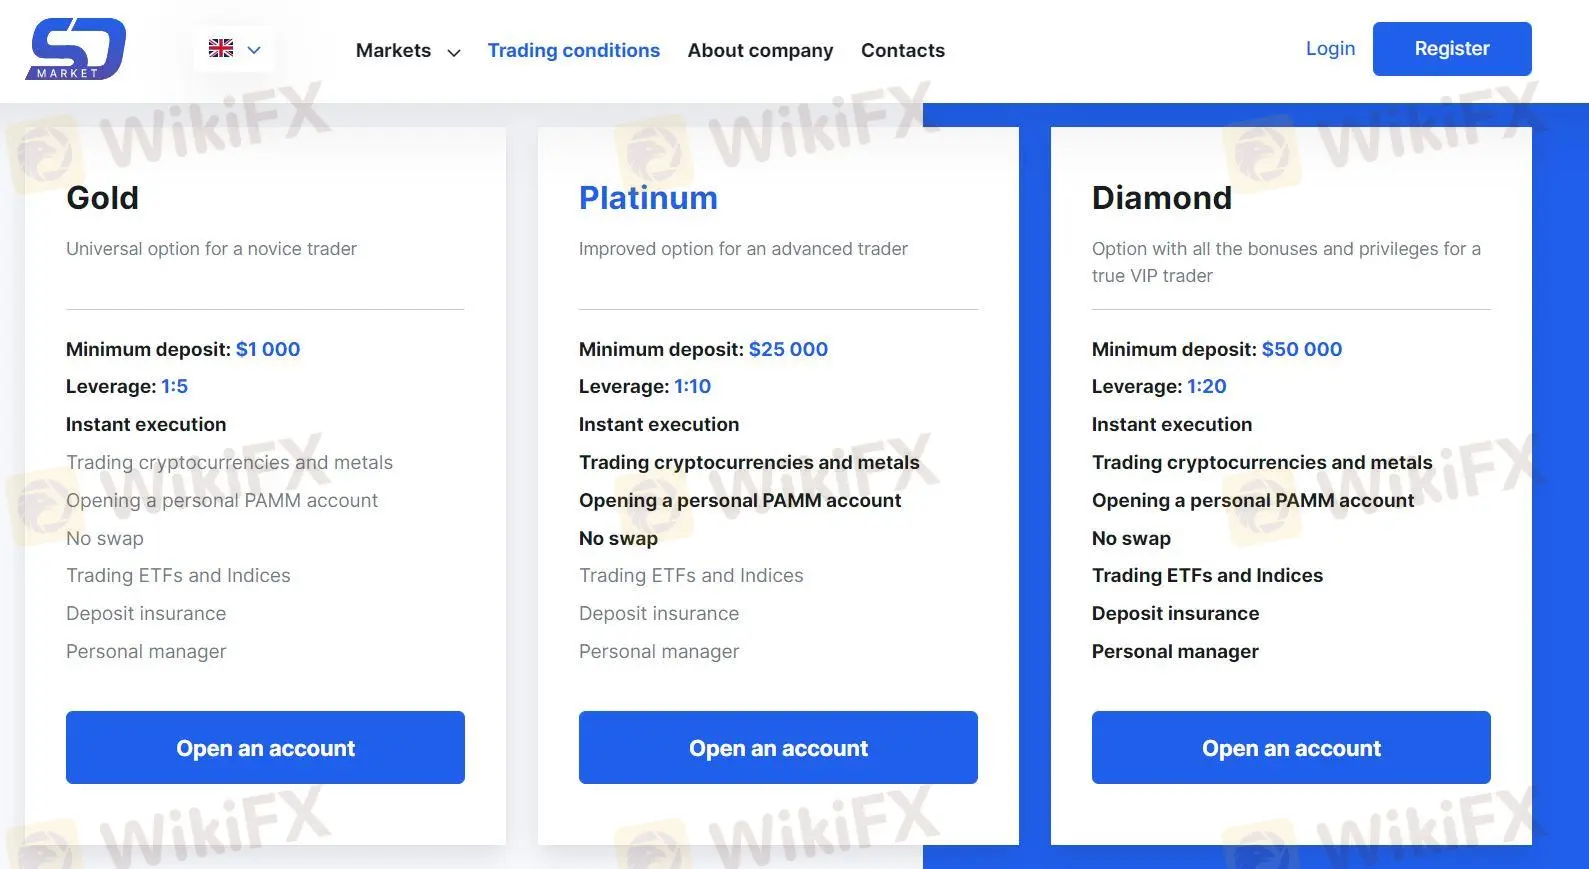Click the Register button
The image size is (1589, 869).
coord(1451,48)
